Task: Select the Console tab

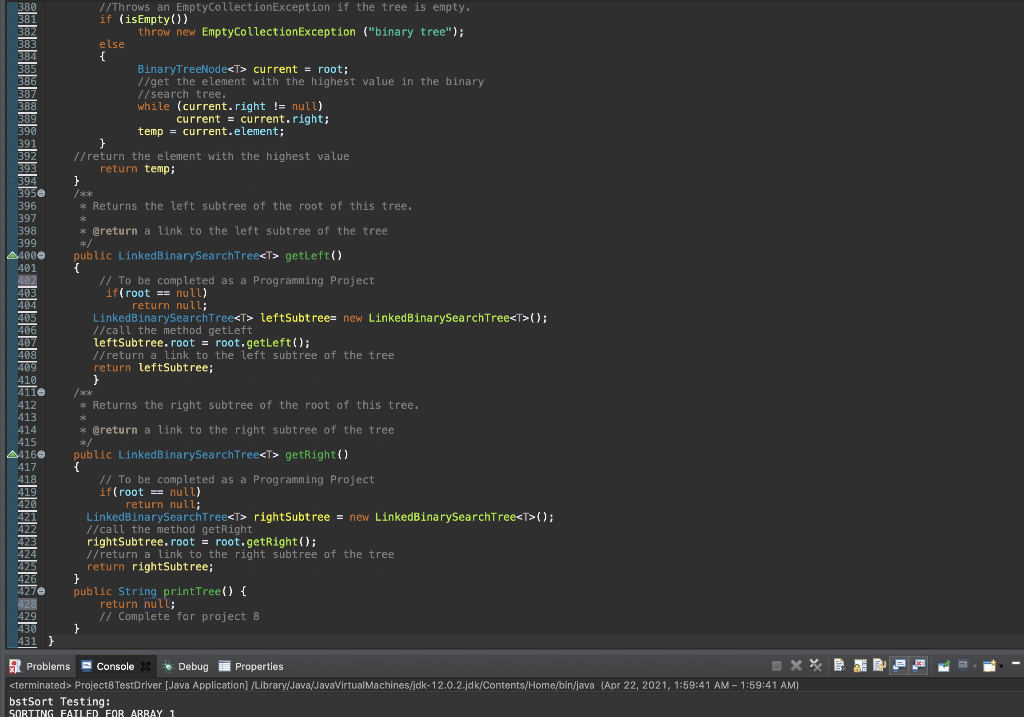Action: click(115, 666)
